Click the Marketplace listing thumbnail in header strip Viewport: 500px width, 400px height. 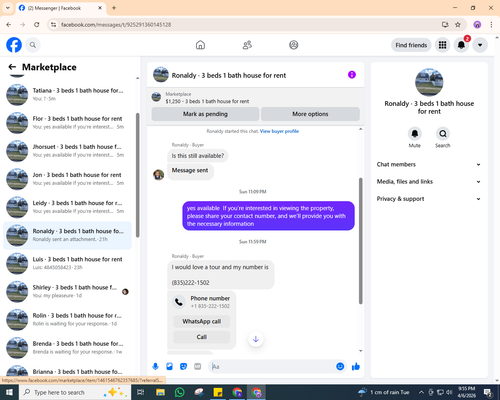click(x=156, y=97)
